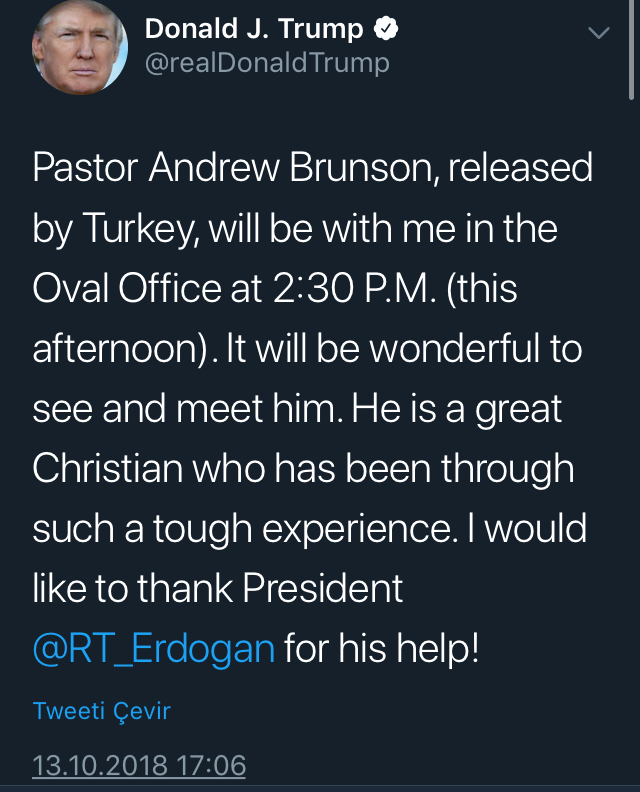Screen dimensions: 640x792
Task: Click the words "for his help!"
Action: pos(382,649)
